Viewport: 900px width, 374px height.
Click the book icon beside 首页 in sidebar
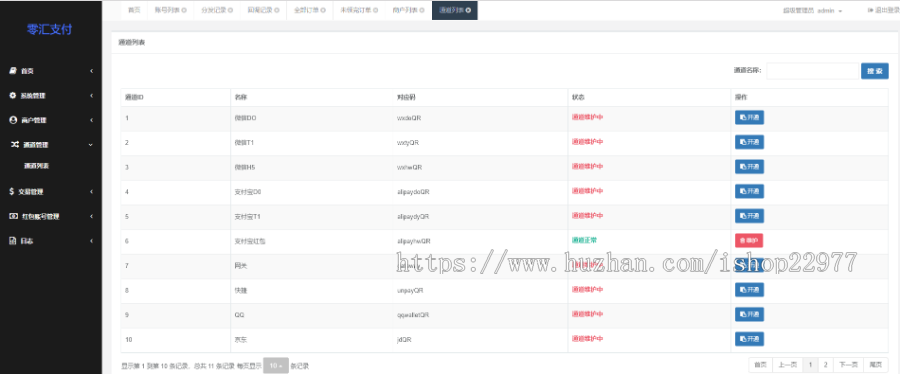tap(13, 71)
